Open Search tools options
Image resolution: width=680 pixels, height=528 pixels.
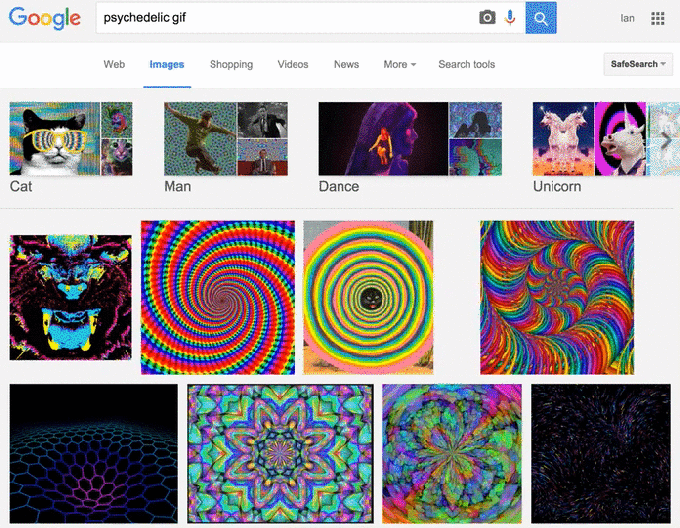click(x=466, y=65)
